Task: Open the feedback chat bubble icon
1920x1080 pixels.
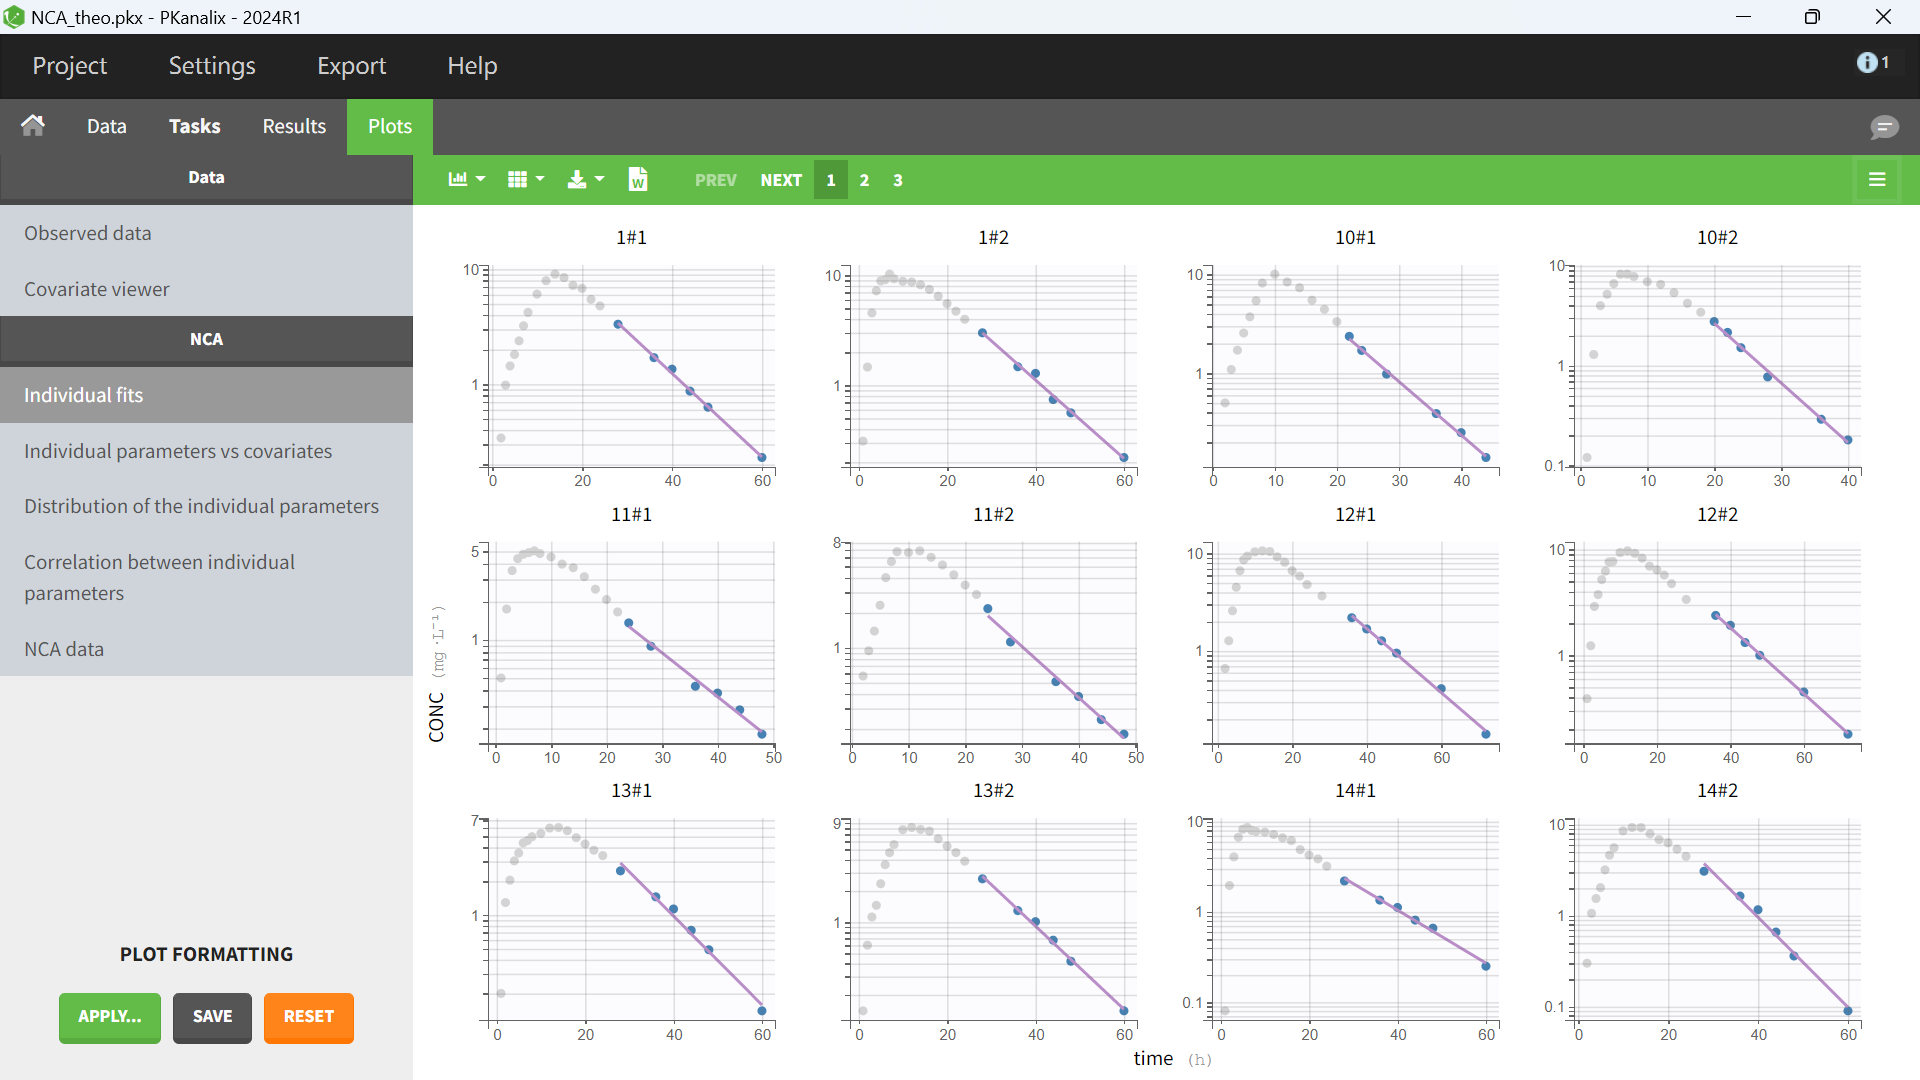Action: click(1884, 127)
